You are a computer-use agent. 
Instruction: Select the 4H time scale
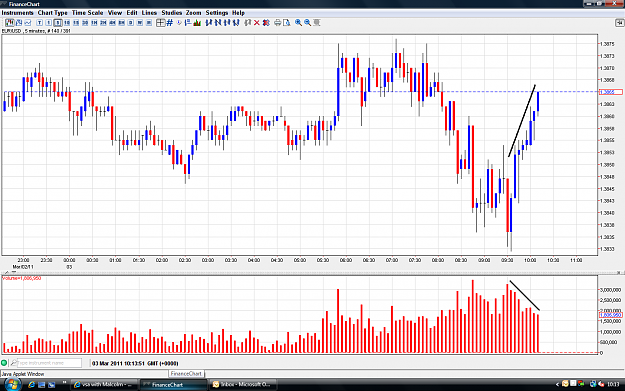(x=112, y=23)
